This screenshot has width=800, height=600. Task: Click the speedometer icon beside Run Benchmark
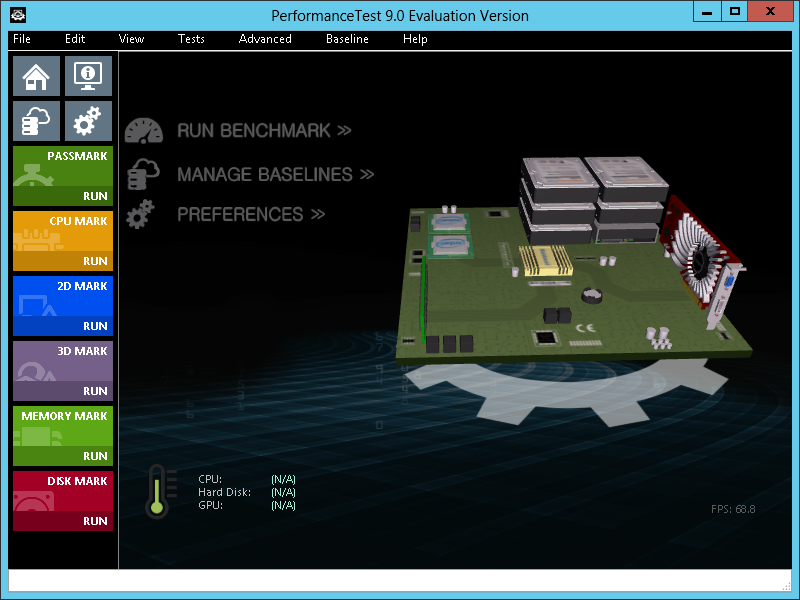tap(144, 131)
